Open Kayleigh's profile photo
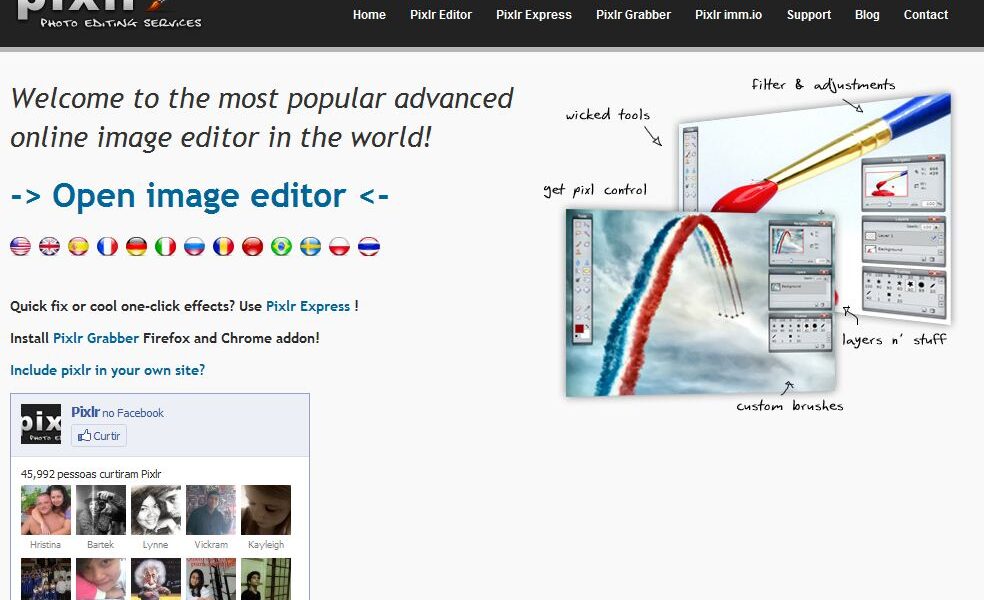Screen dimensions: 984x600 pyautogui.click(x=266, y=510)
